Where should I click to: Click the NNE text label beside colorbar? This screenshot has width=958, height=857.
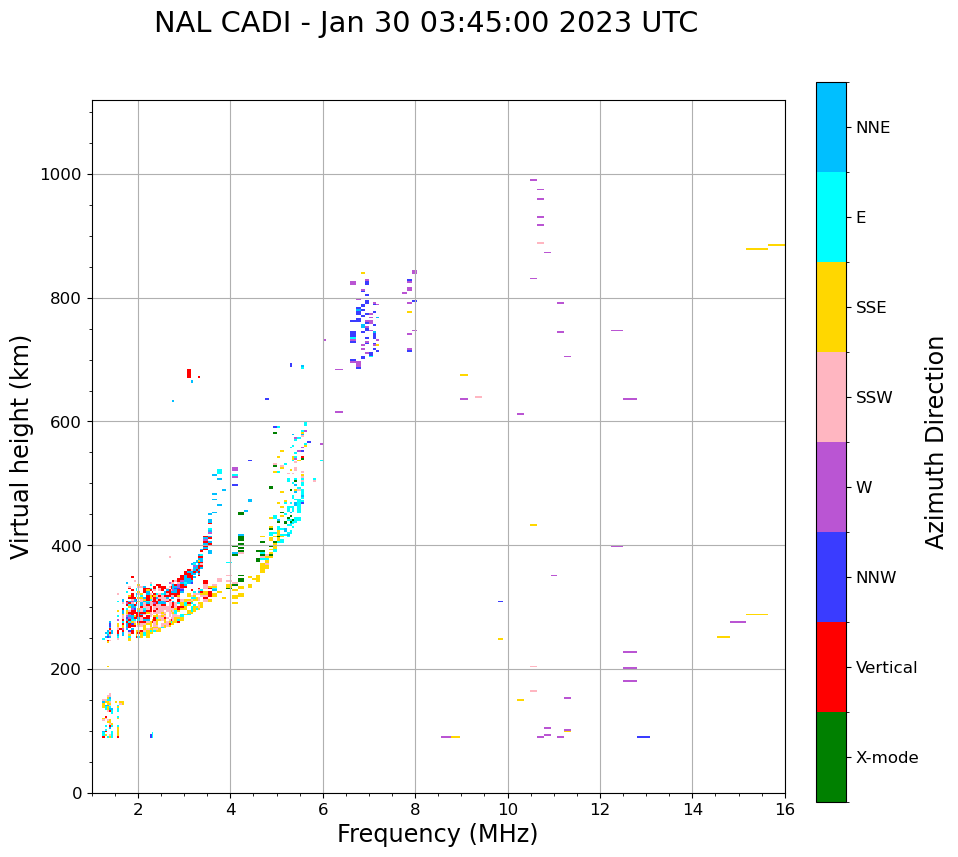pos(872,128)
